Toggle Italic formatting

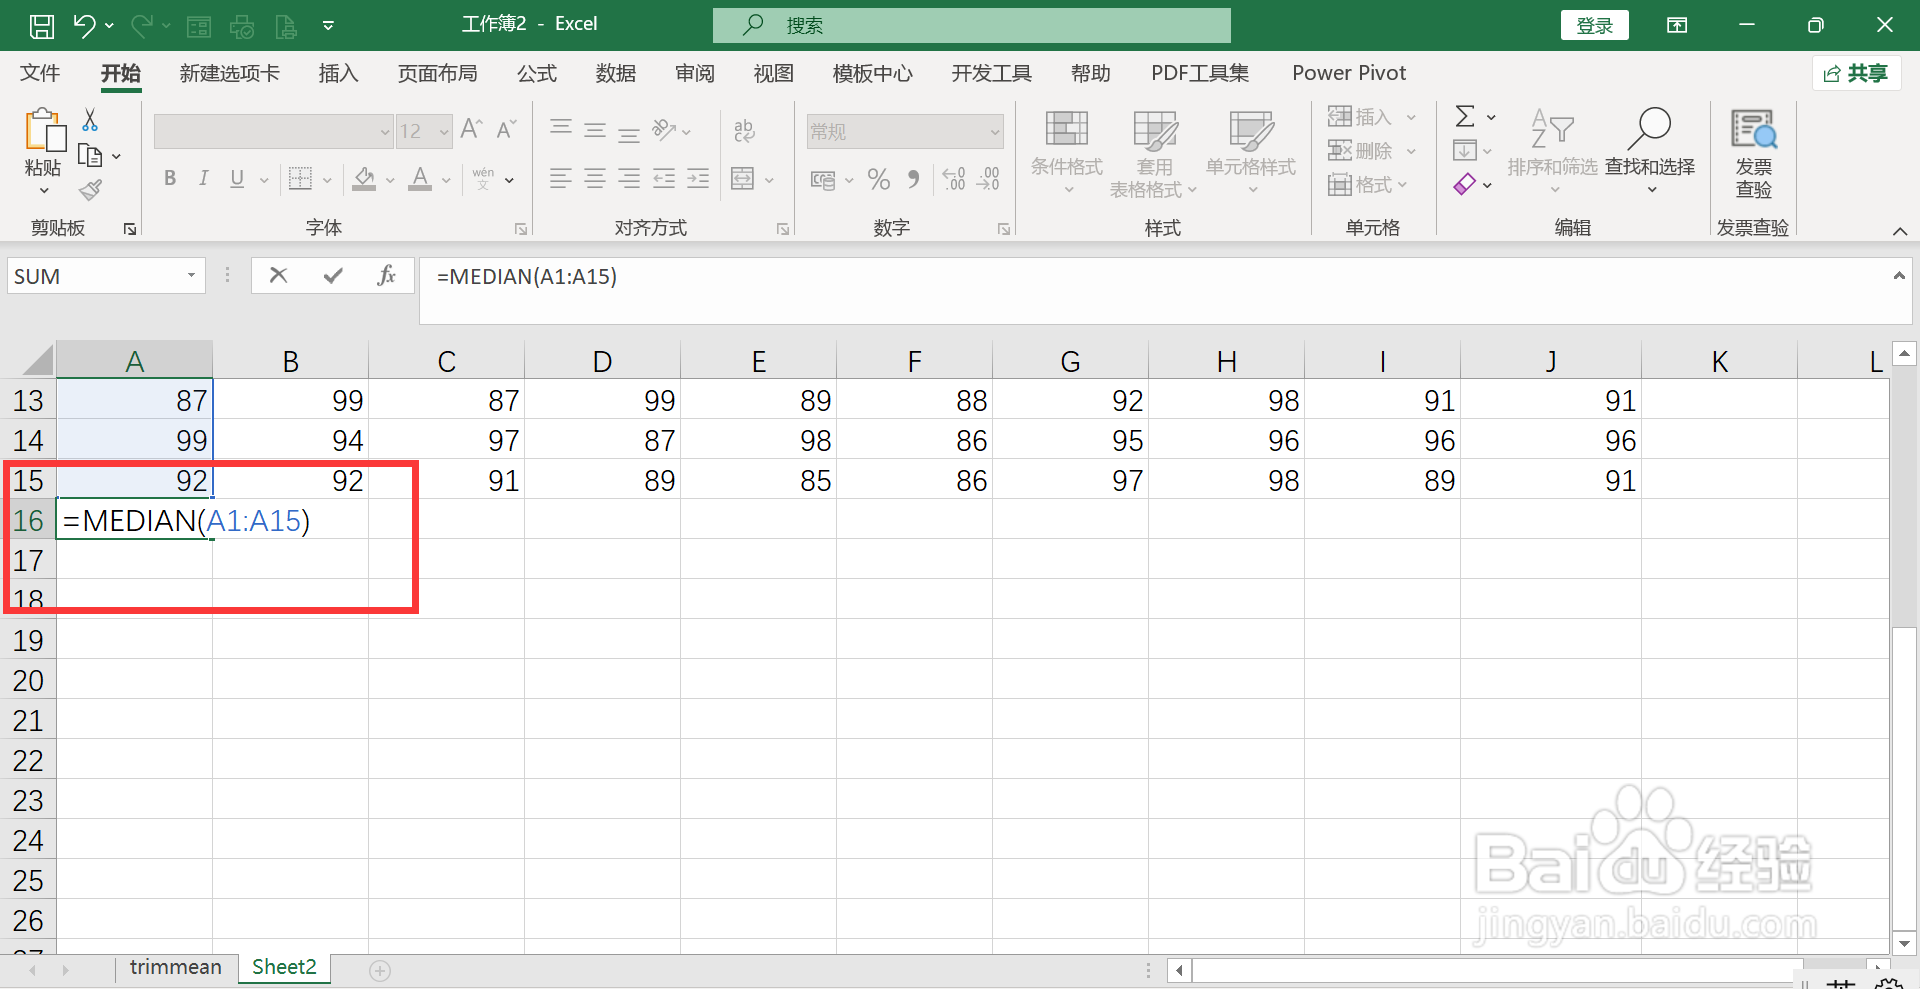click(x=204, y=179)
